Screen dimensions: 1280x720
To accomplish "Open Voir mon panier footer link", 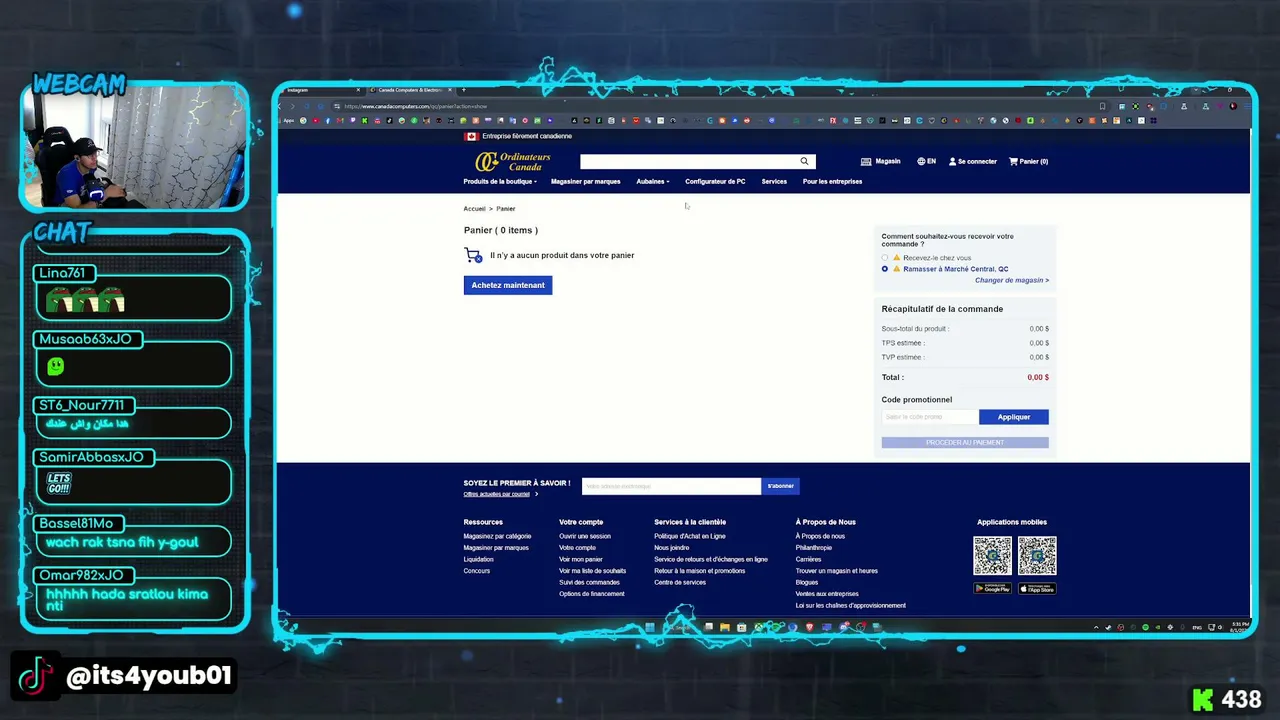I will pyautogui.click(x=581, y=559).
